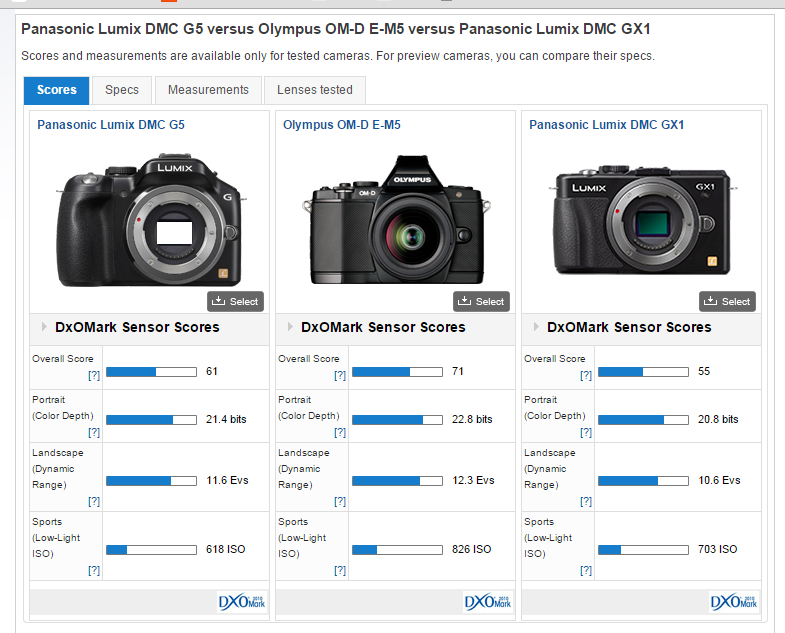
Task: Click the Lumix DMC GX1 camera image
Action: tap(642, 220)
